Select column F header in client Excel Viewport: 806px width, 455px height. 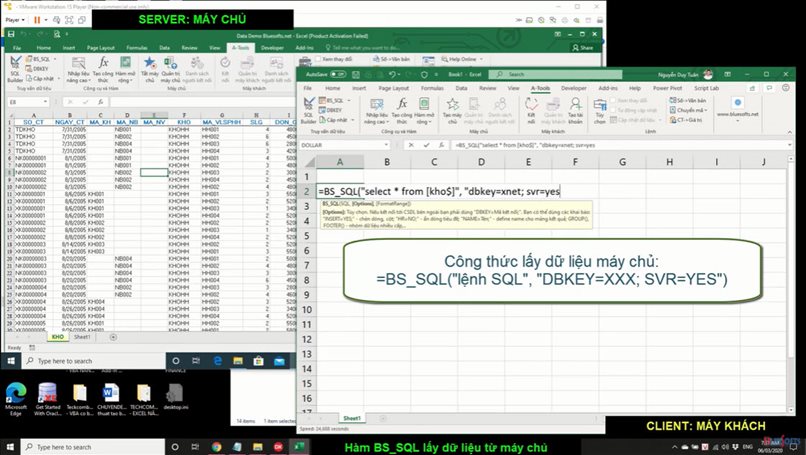[575, 162]
